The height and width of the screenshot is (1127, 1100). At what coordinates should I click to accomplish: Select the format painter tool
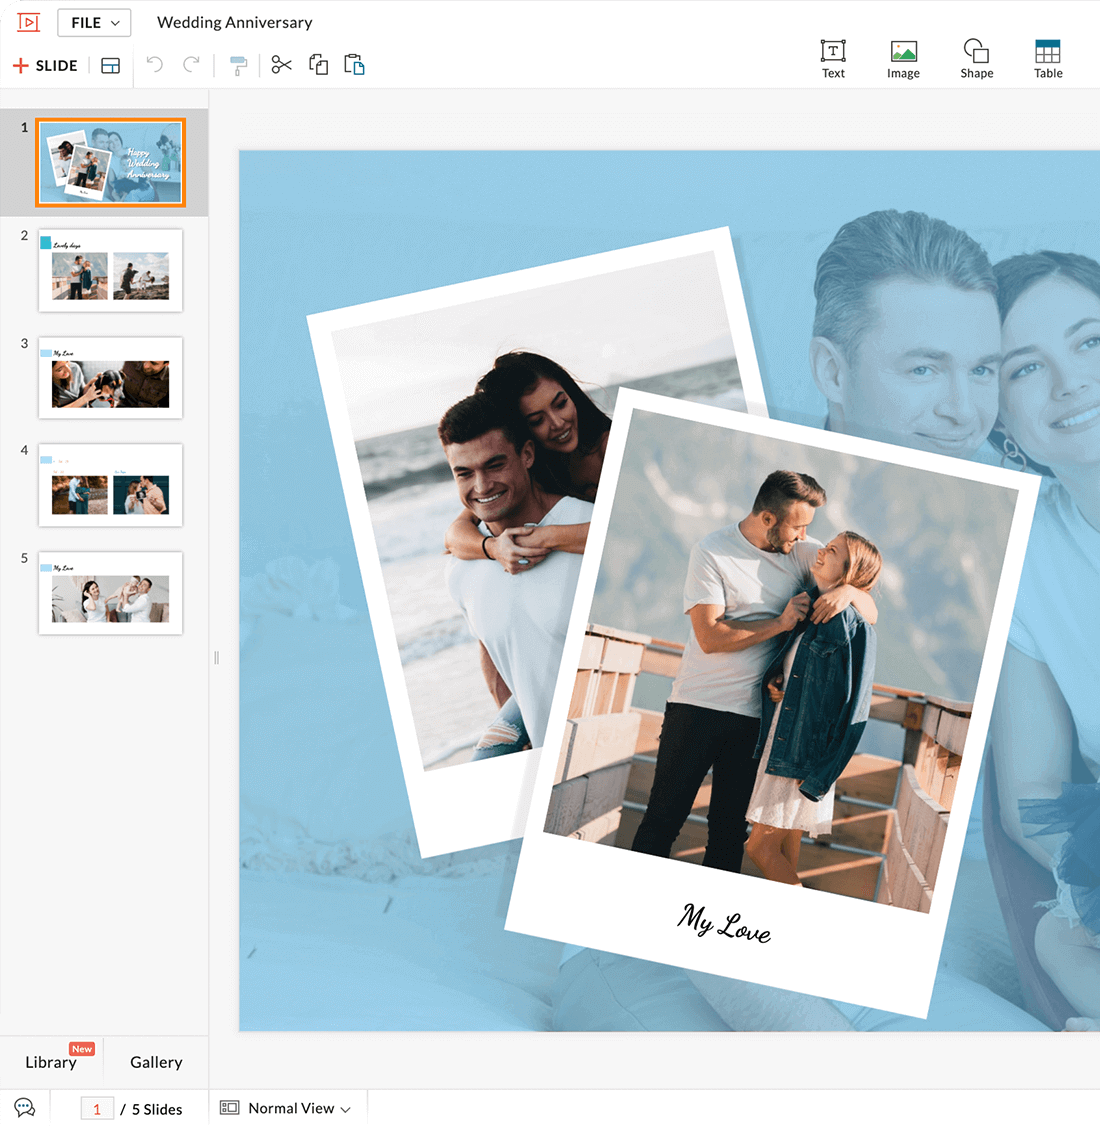(238, 66)
